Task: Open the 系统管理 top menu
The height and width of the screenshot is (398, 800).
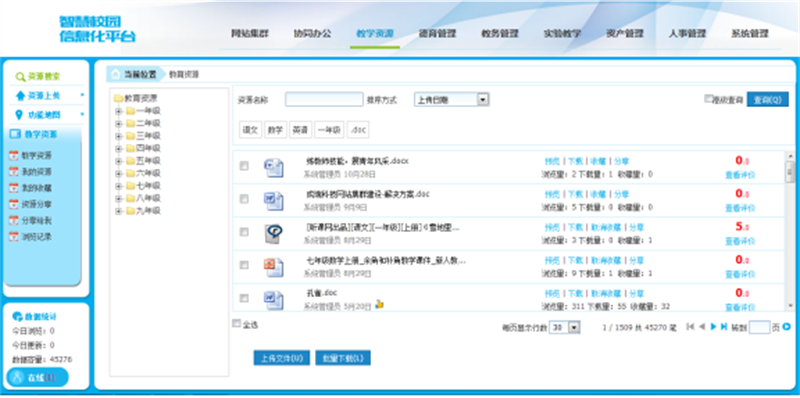Action: coord(750,34)
